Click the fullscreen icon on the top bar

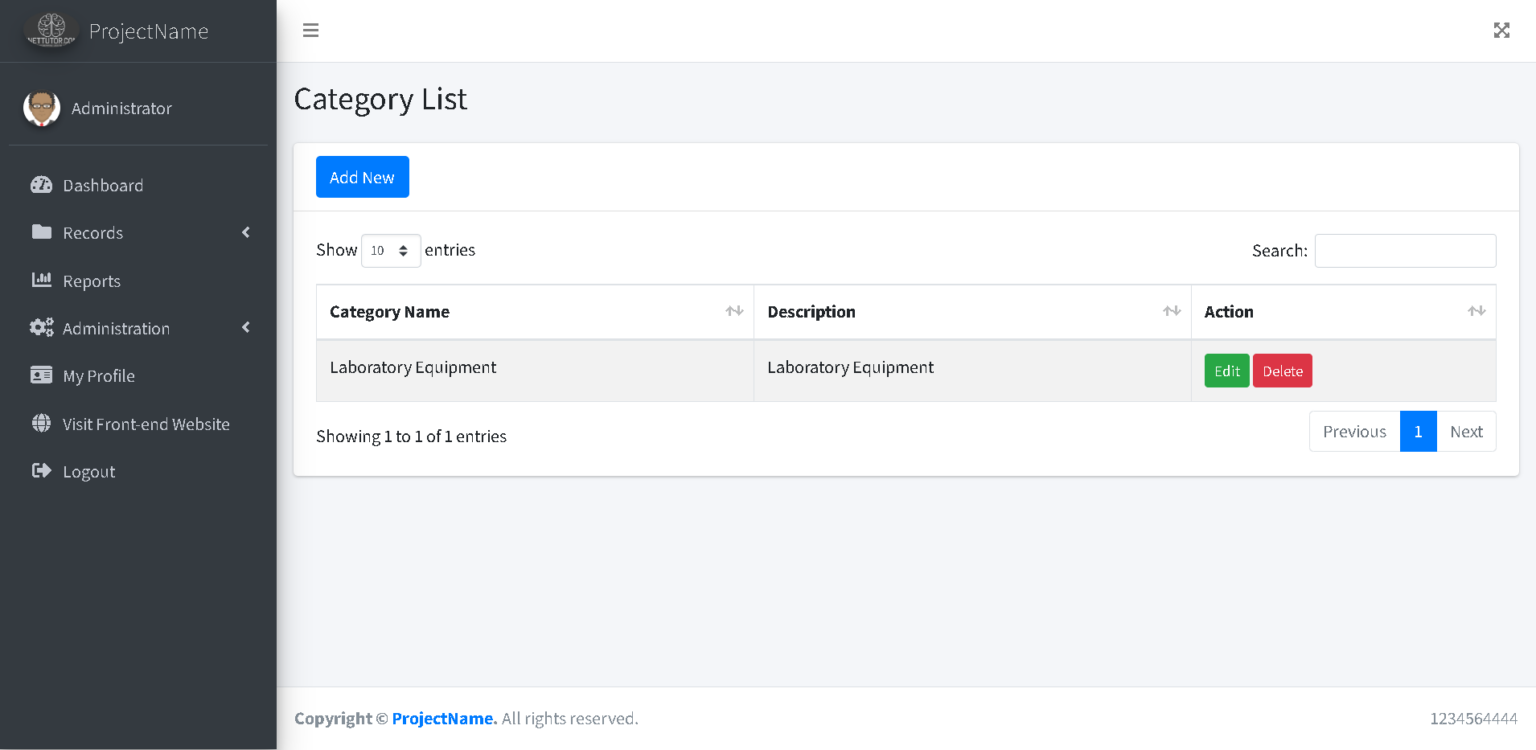coord(1501,30)
